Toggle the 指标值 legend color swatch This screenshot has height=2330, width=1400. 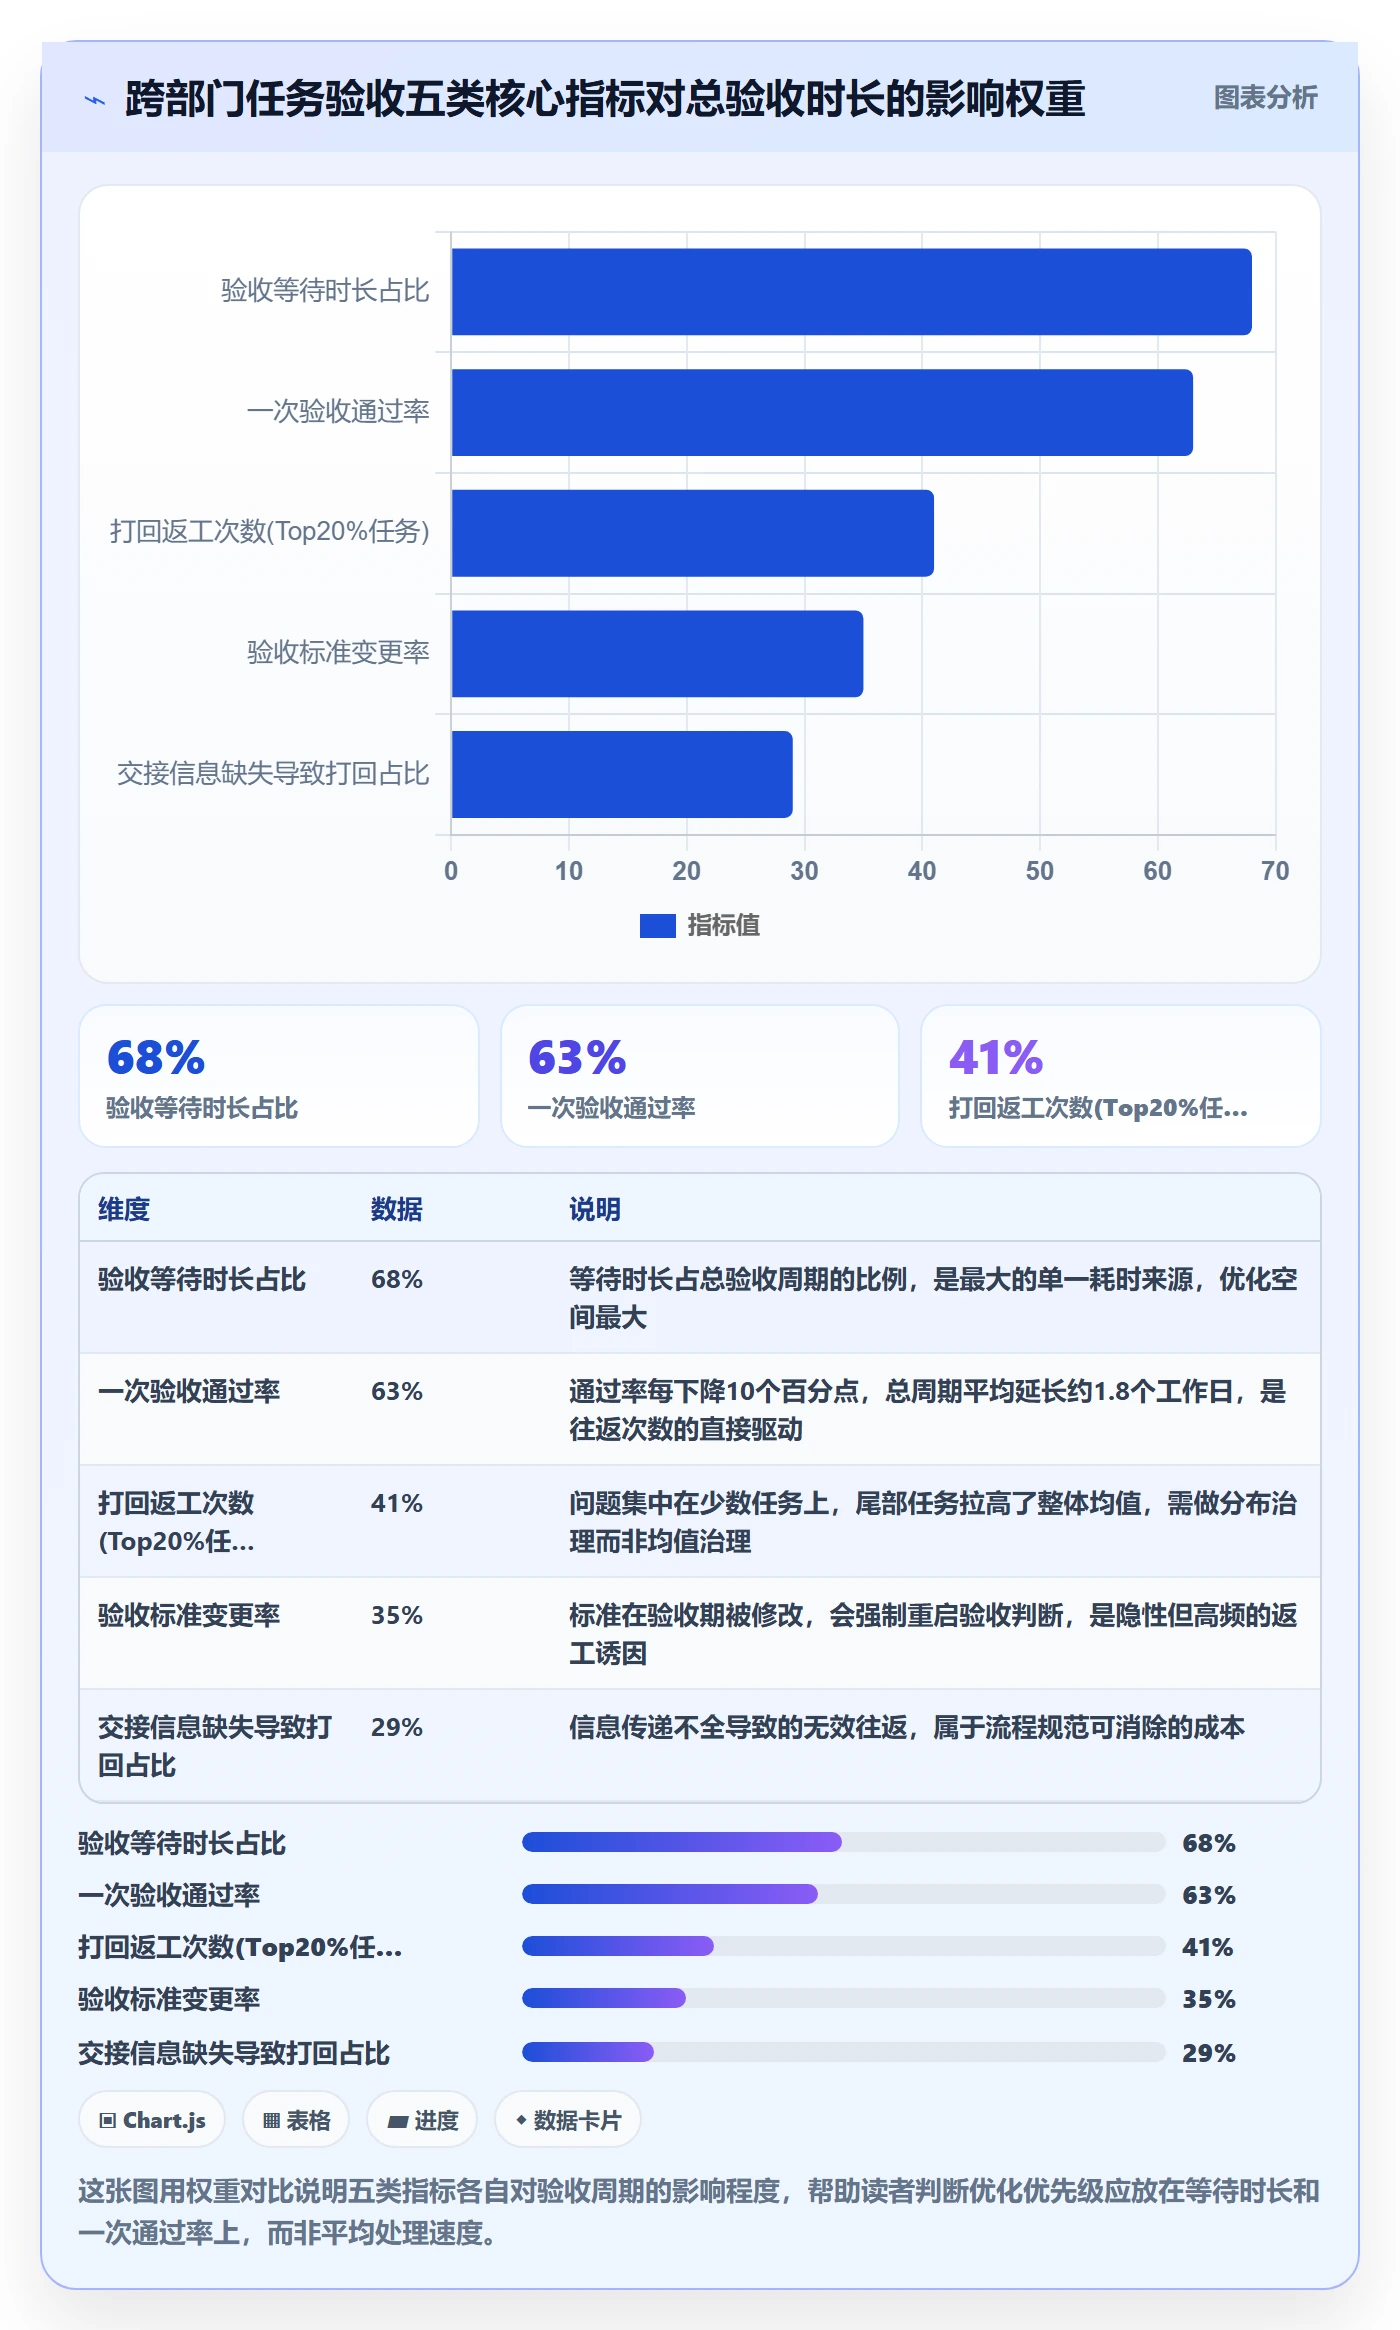(x=657, y=926)
